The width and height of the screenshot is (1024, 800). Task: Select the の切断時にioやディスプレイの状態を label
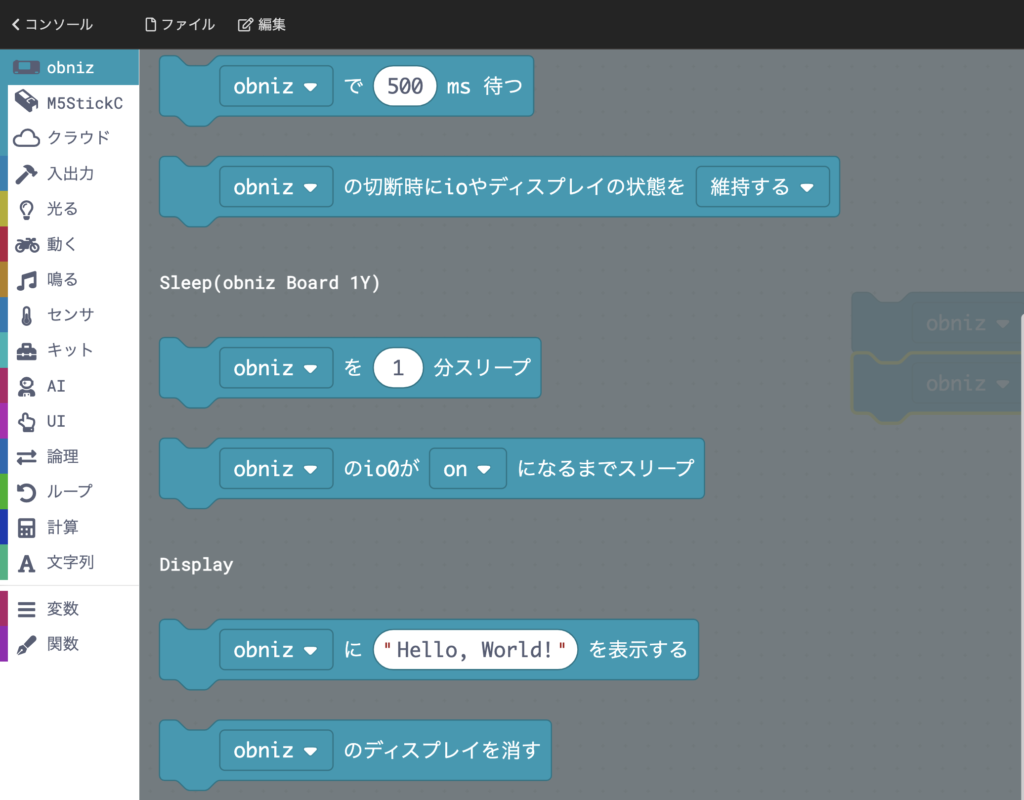click(514, 187)
